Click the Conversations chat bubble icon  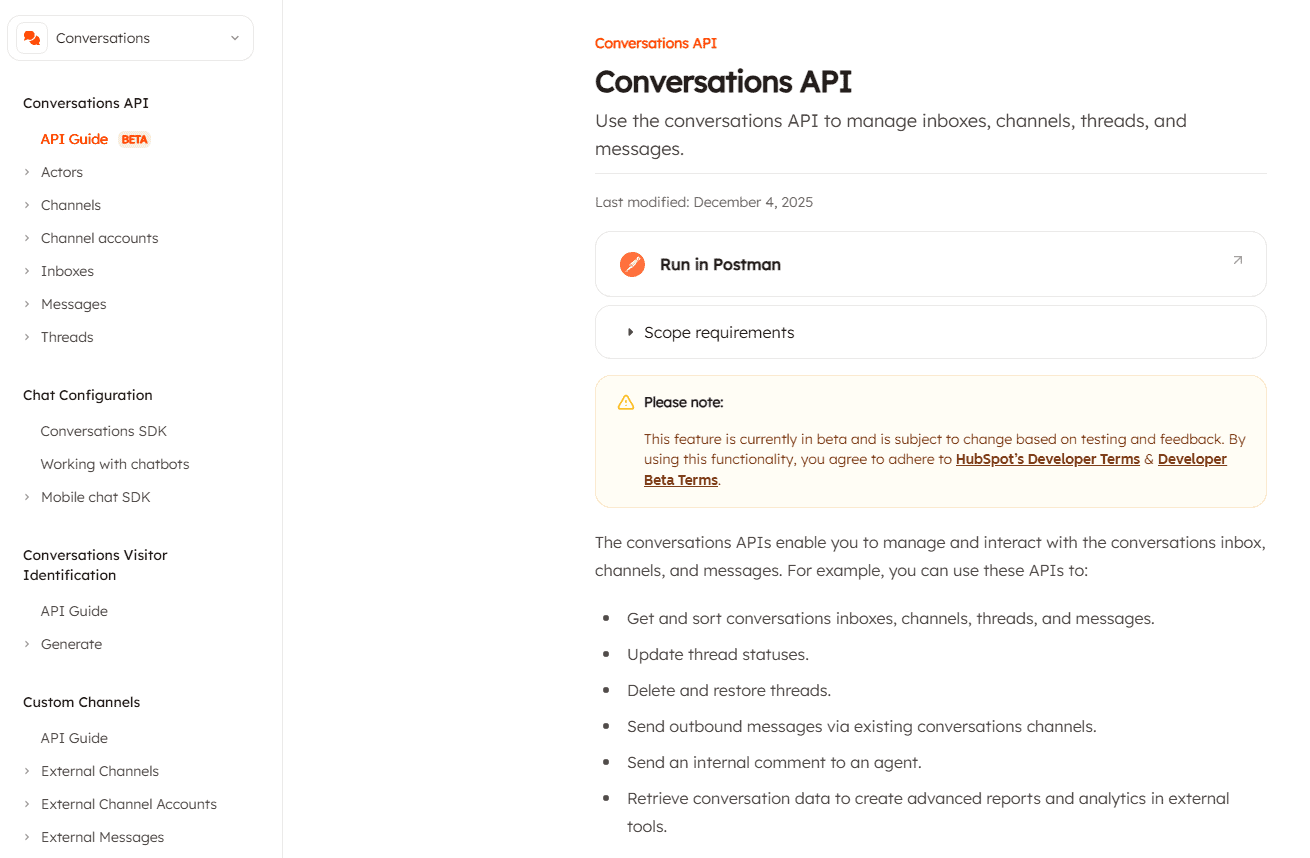point(32,38)
